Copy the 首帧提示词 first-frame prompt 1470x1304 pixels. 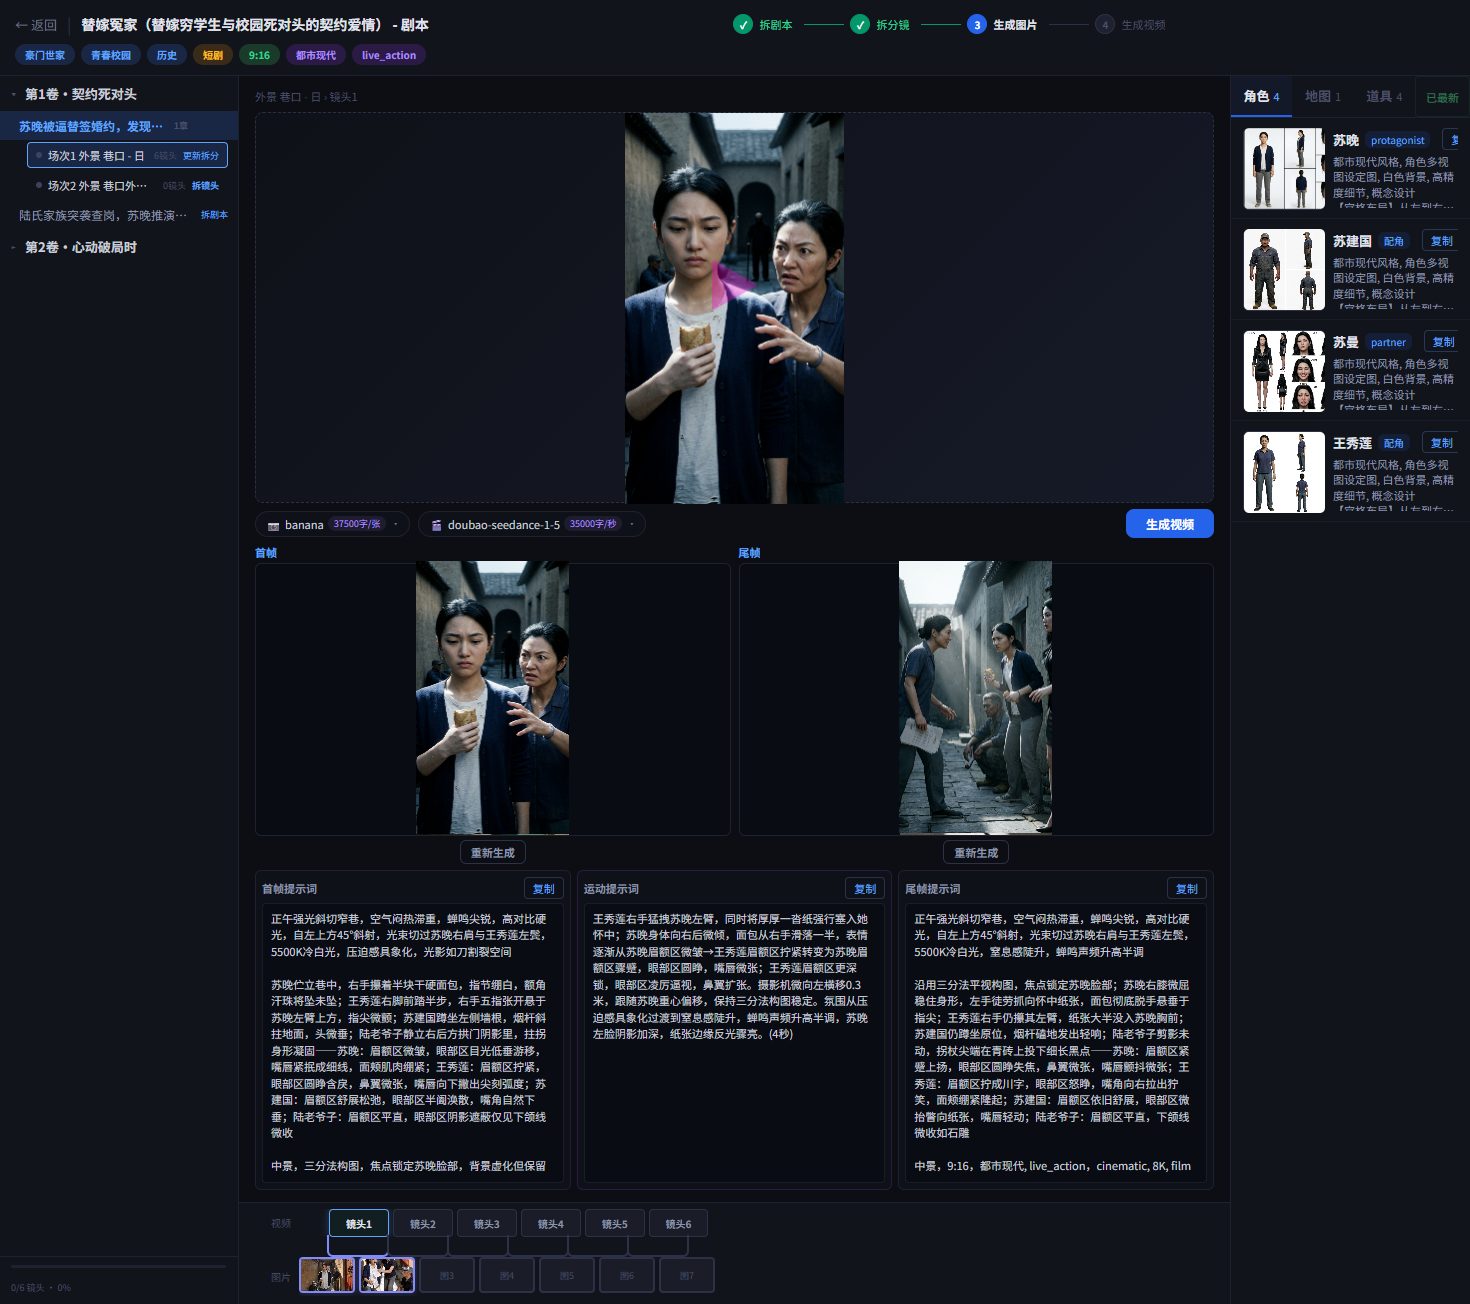[x=544, y=888]
